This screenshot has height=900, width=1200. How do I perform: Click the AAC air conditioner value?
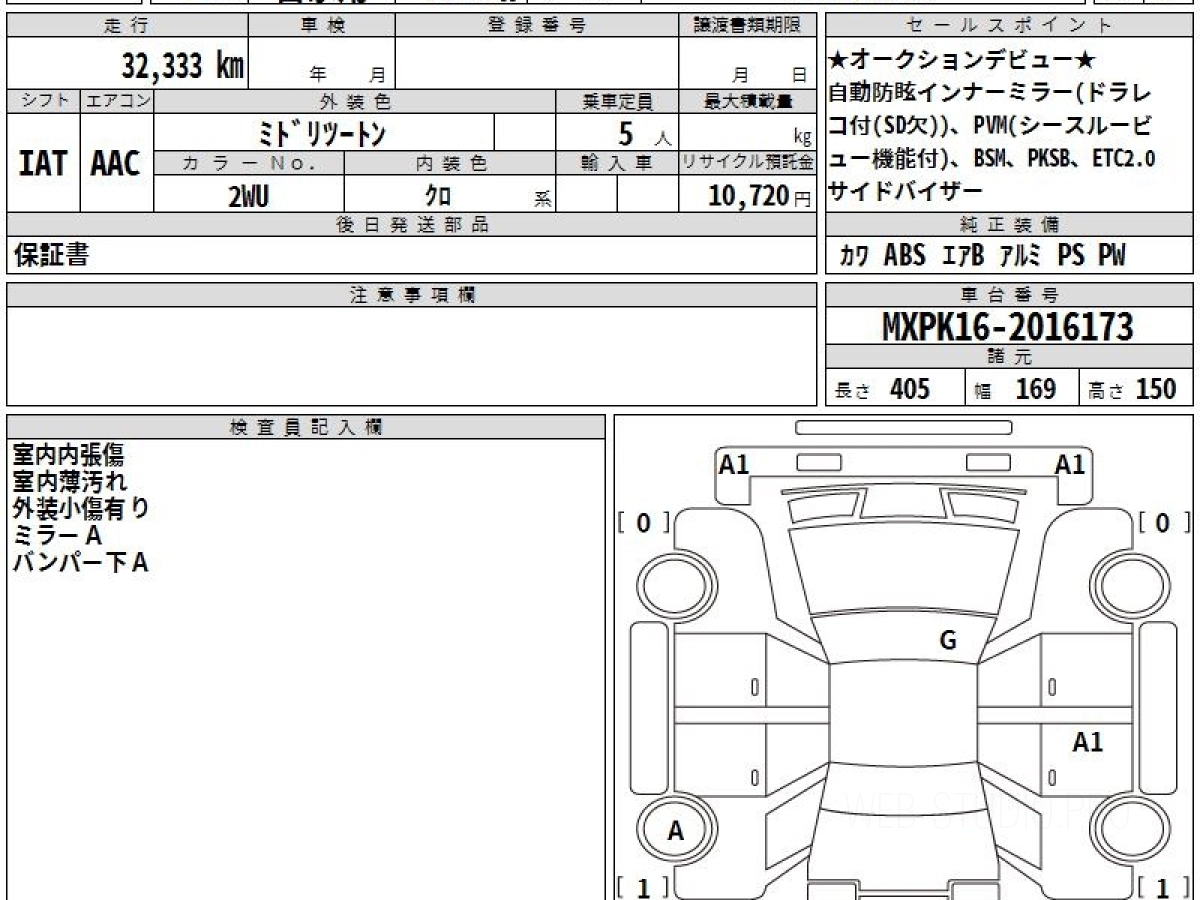(x=117, y=163)
